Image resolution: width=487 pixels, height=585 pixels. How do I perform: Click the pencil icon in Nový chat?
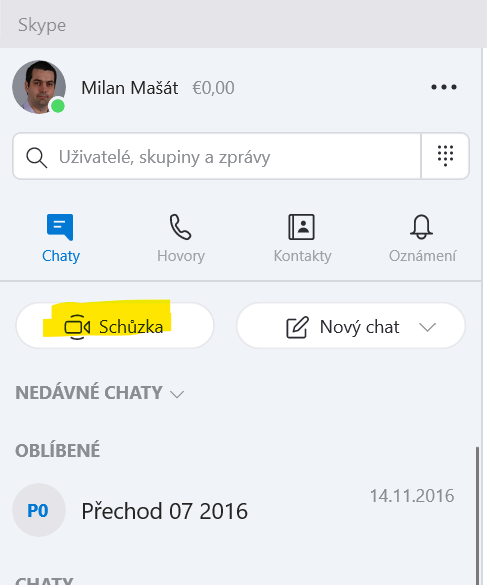click(x=297, y=327)
